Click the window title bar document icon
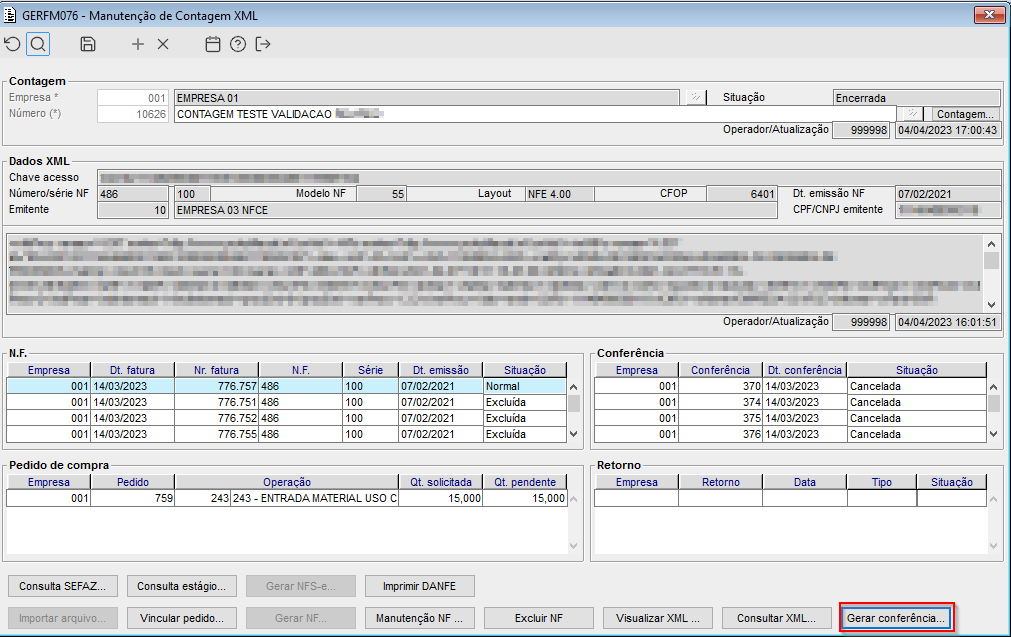This screenshot has width=1011, height=637. tap(10, 15)
